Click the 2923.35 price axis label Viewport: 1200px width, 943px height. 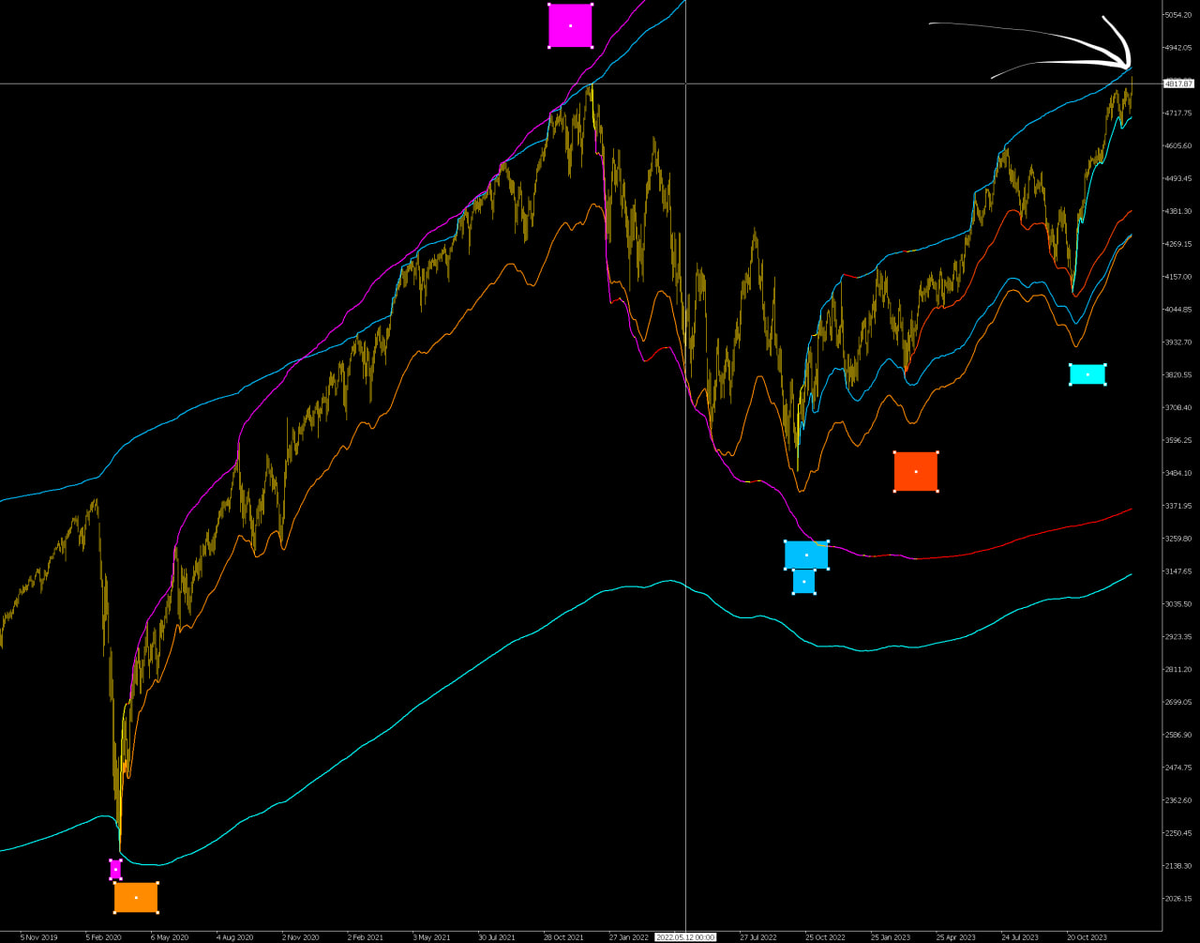(x=1180, y=636)
